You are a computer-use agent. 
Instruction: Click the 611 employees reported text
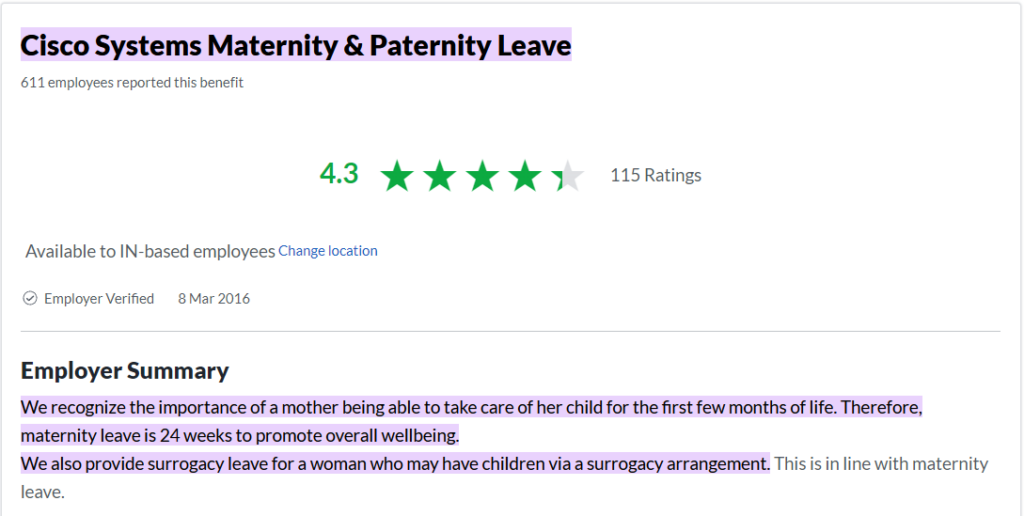click(132, 83)
